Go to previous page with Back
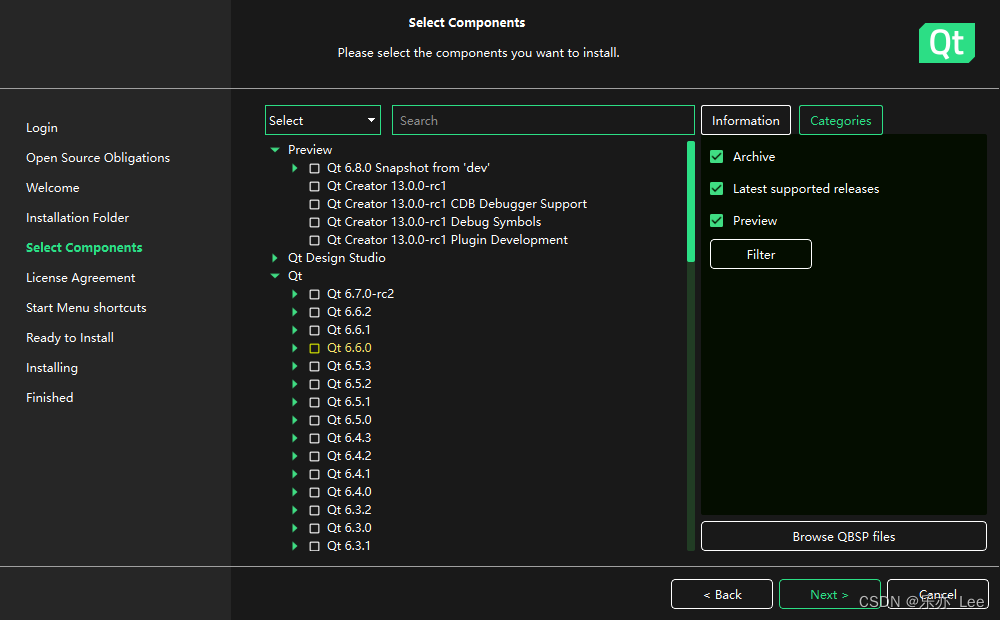Viewport: 1000px width, 620px height. coord(722,594)
